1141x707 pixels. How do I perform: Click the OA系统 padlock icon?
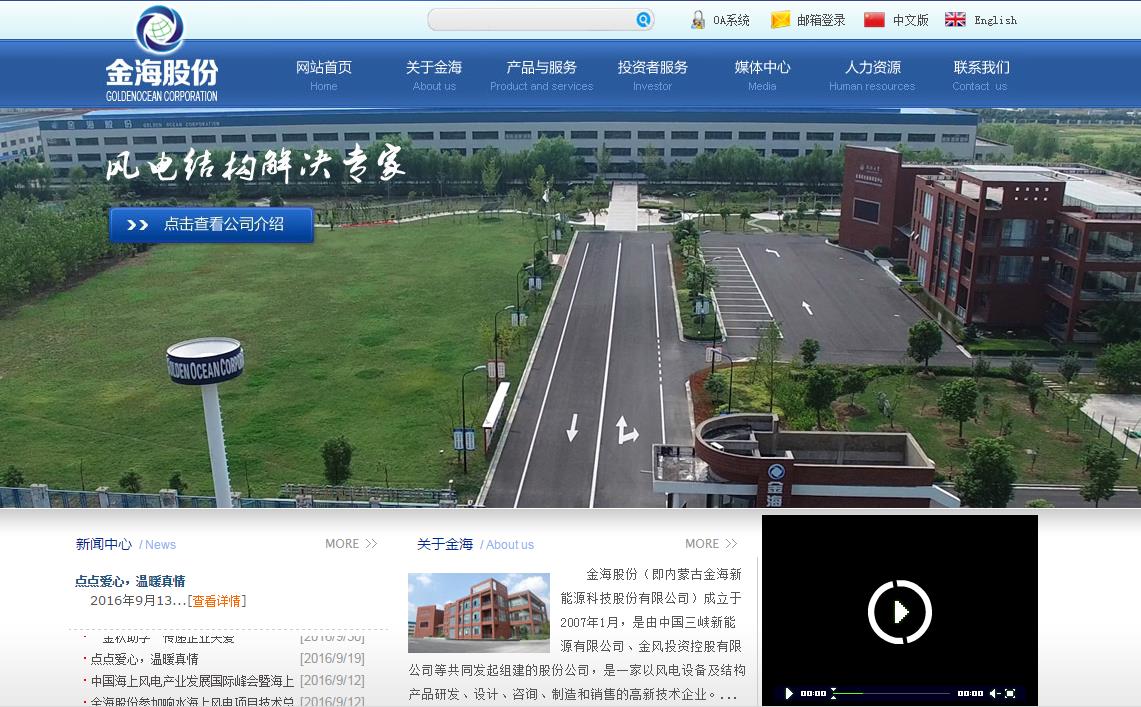click(x=698, y=20)
